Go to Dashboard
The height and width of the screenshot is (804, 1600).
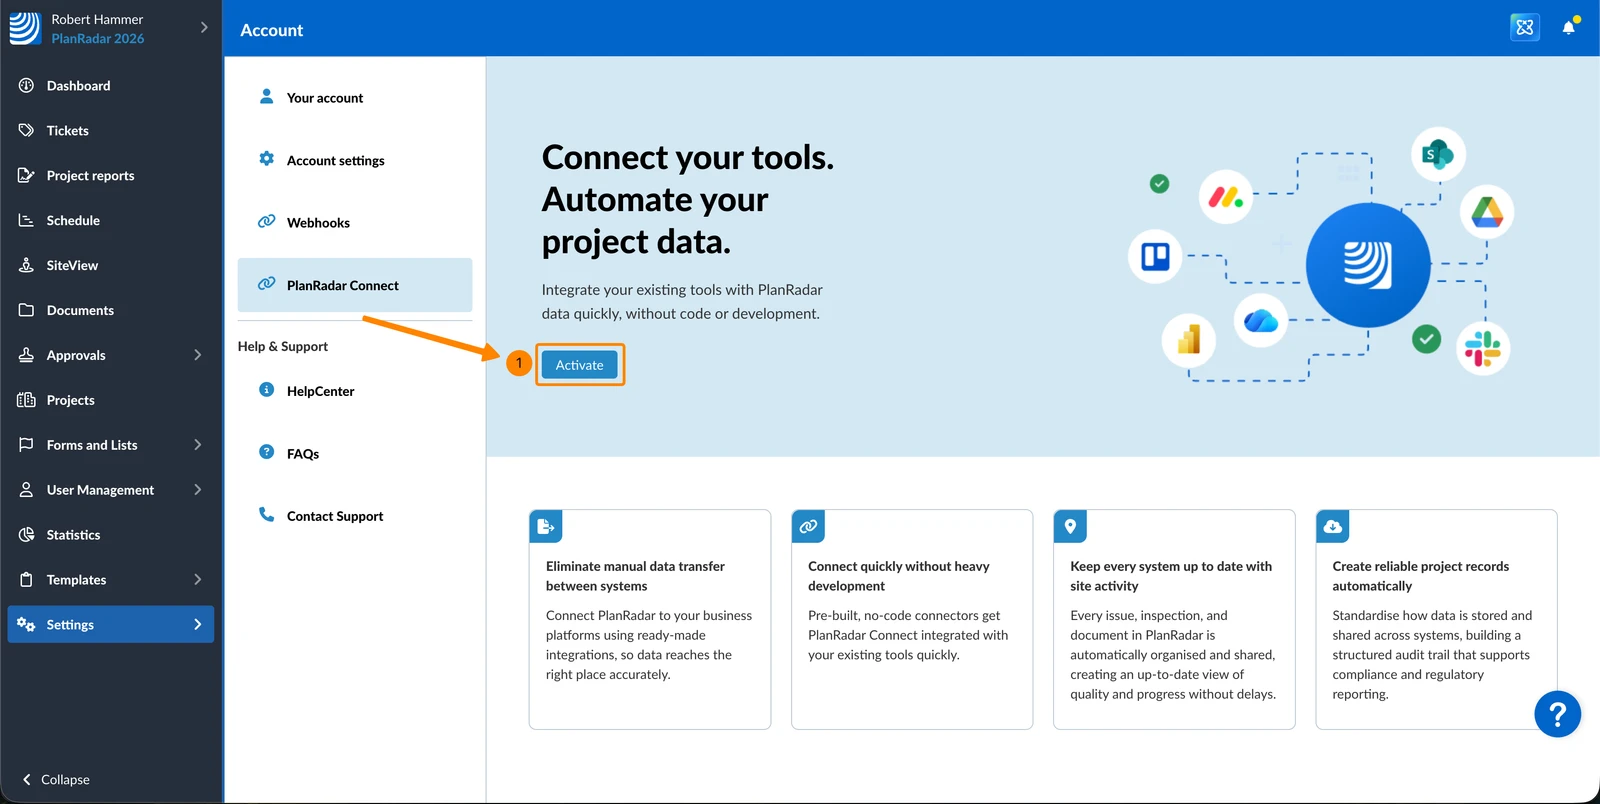[78, 86]
